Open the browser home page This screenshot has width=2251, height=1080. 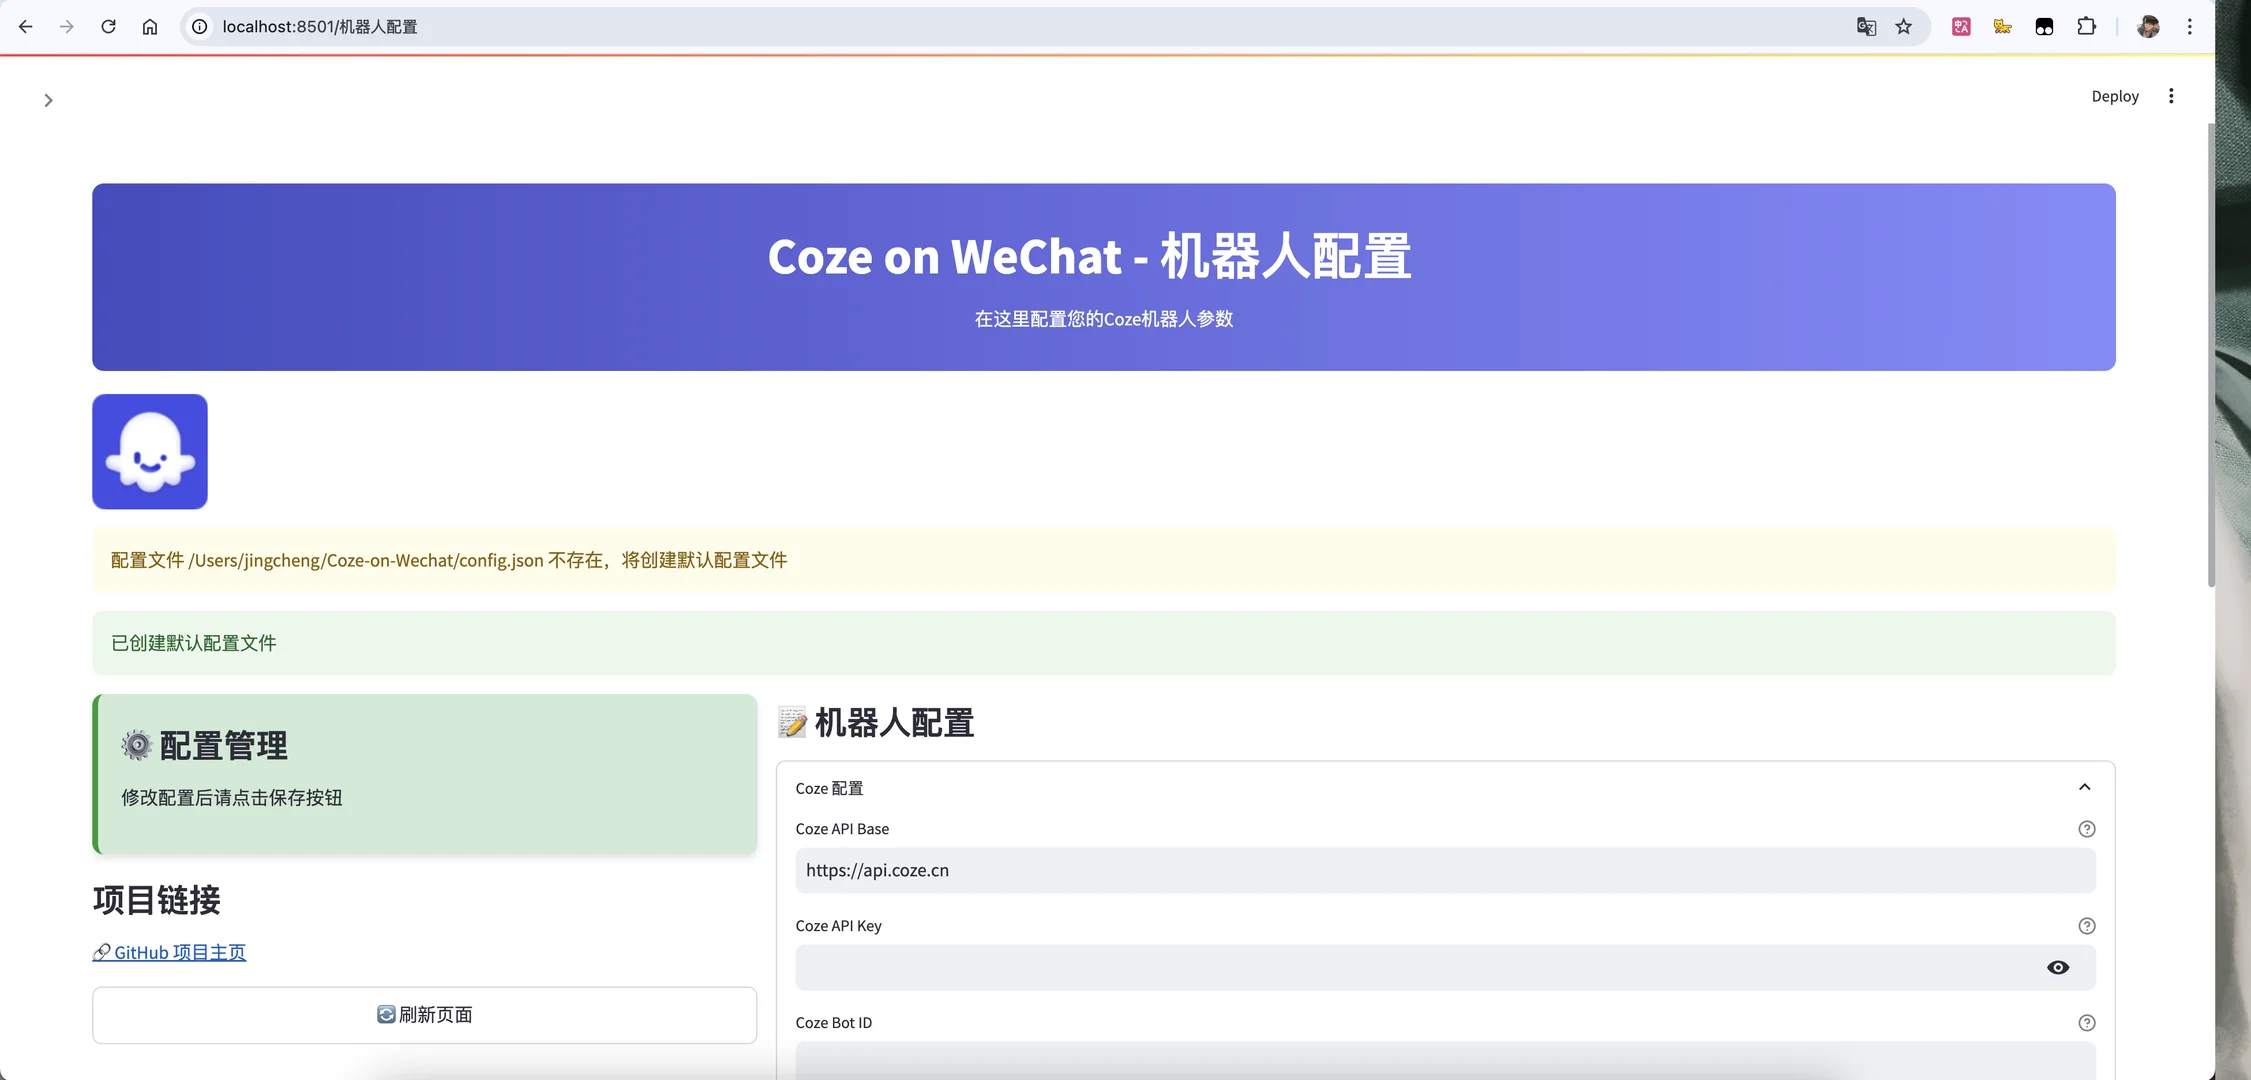click(150, 27)
